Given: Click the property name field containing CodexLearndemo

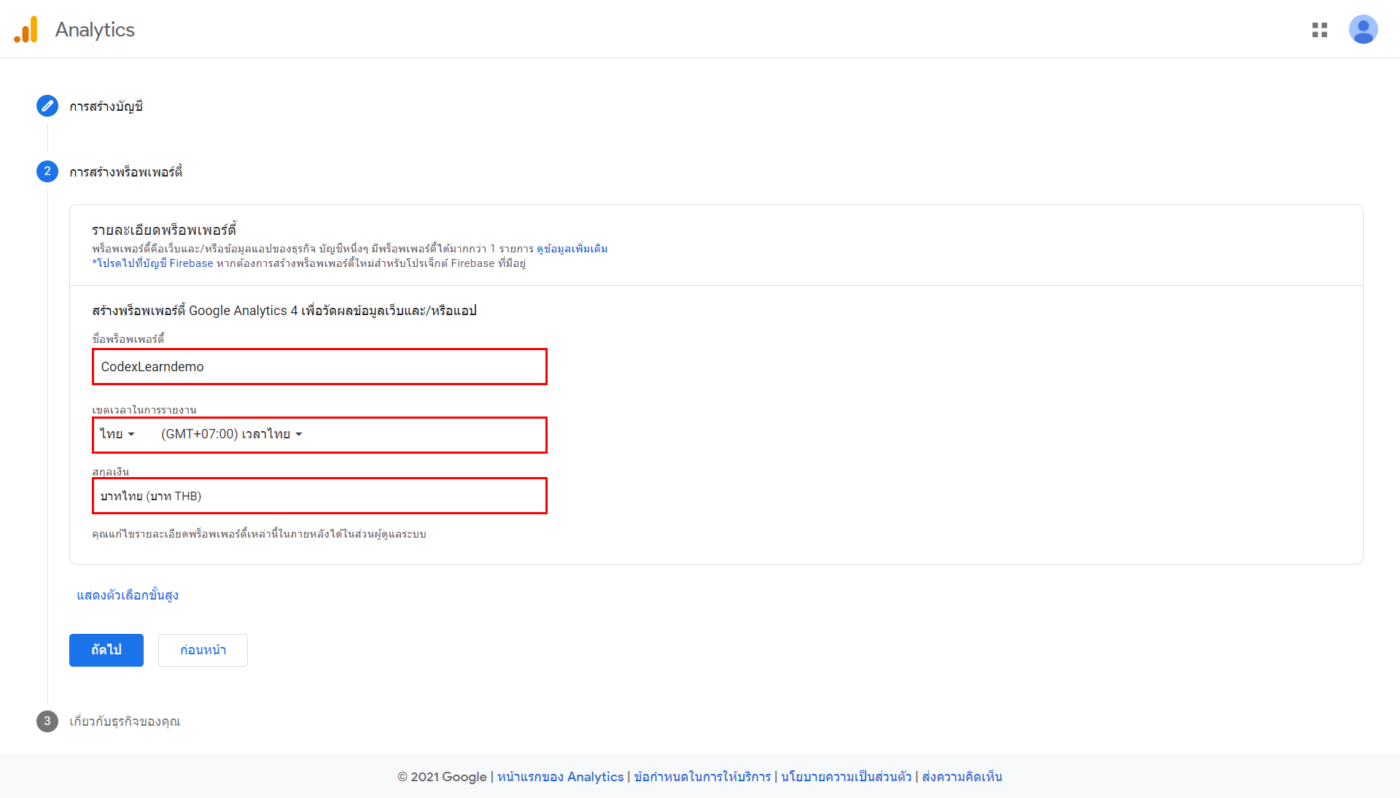Looking at the screenshot, I should (318, 367).
